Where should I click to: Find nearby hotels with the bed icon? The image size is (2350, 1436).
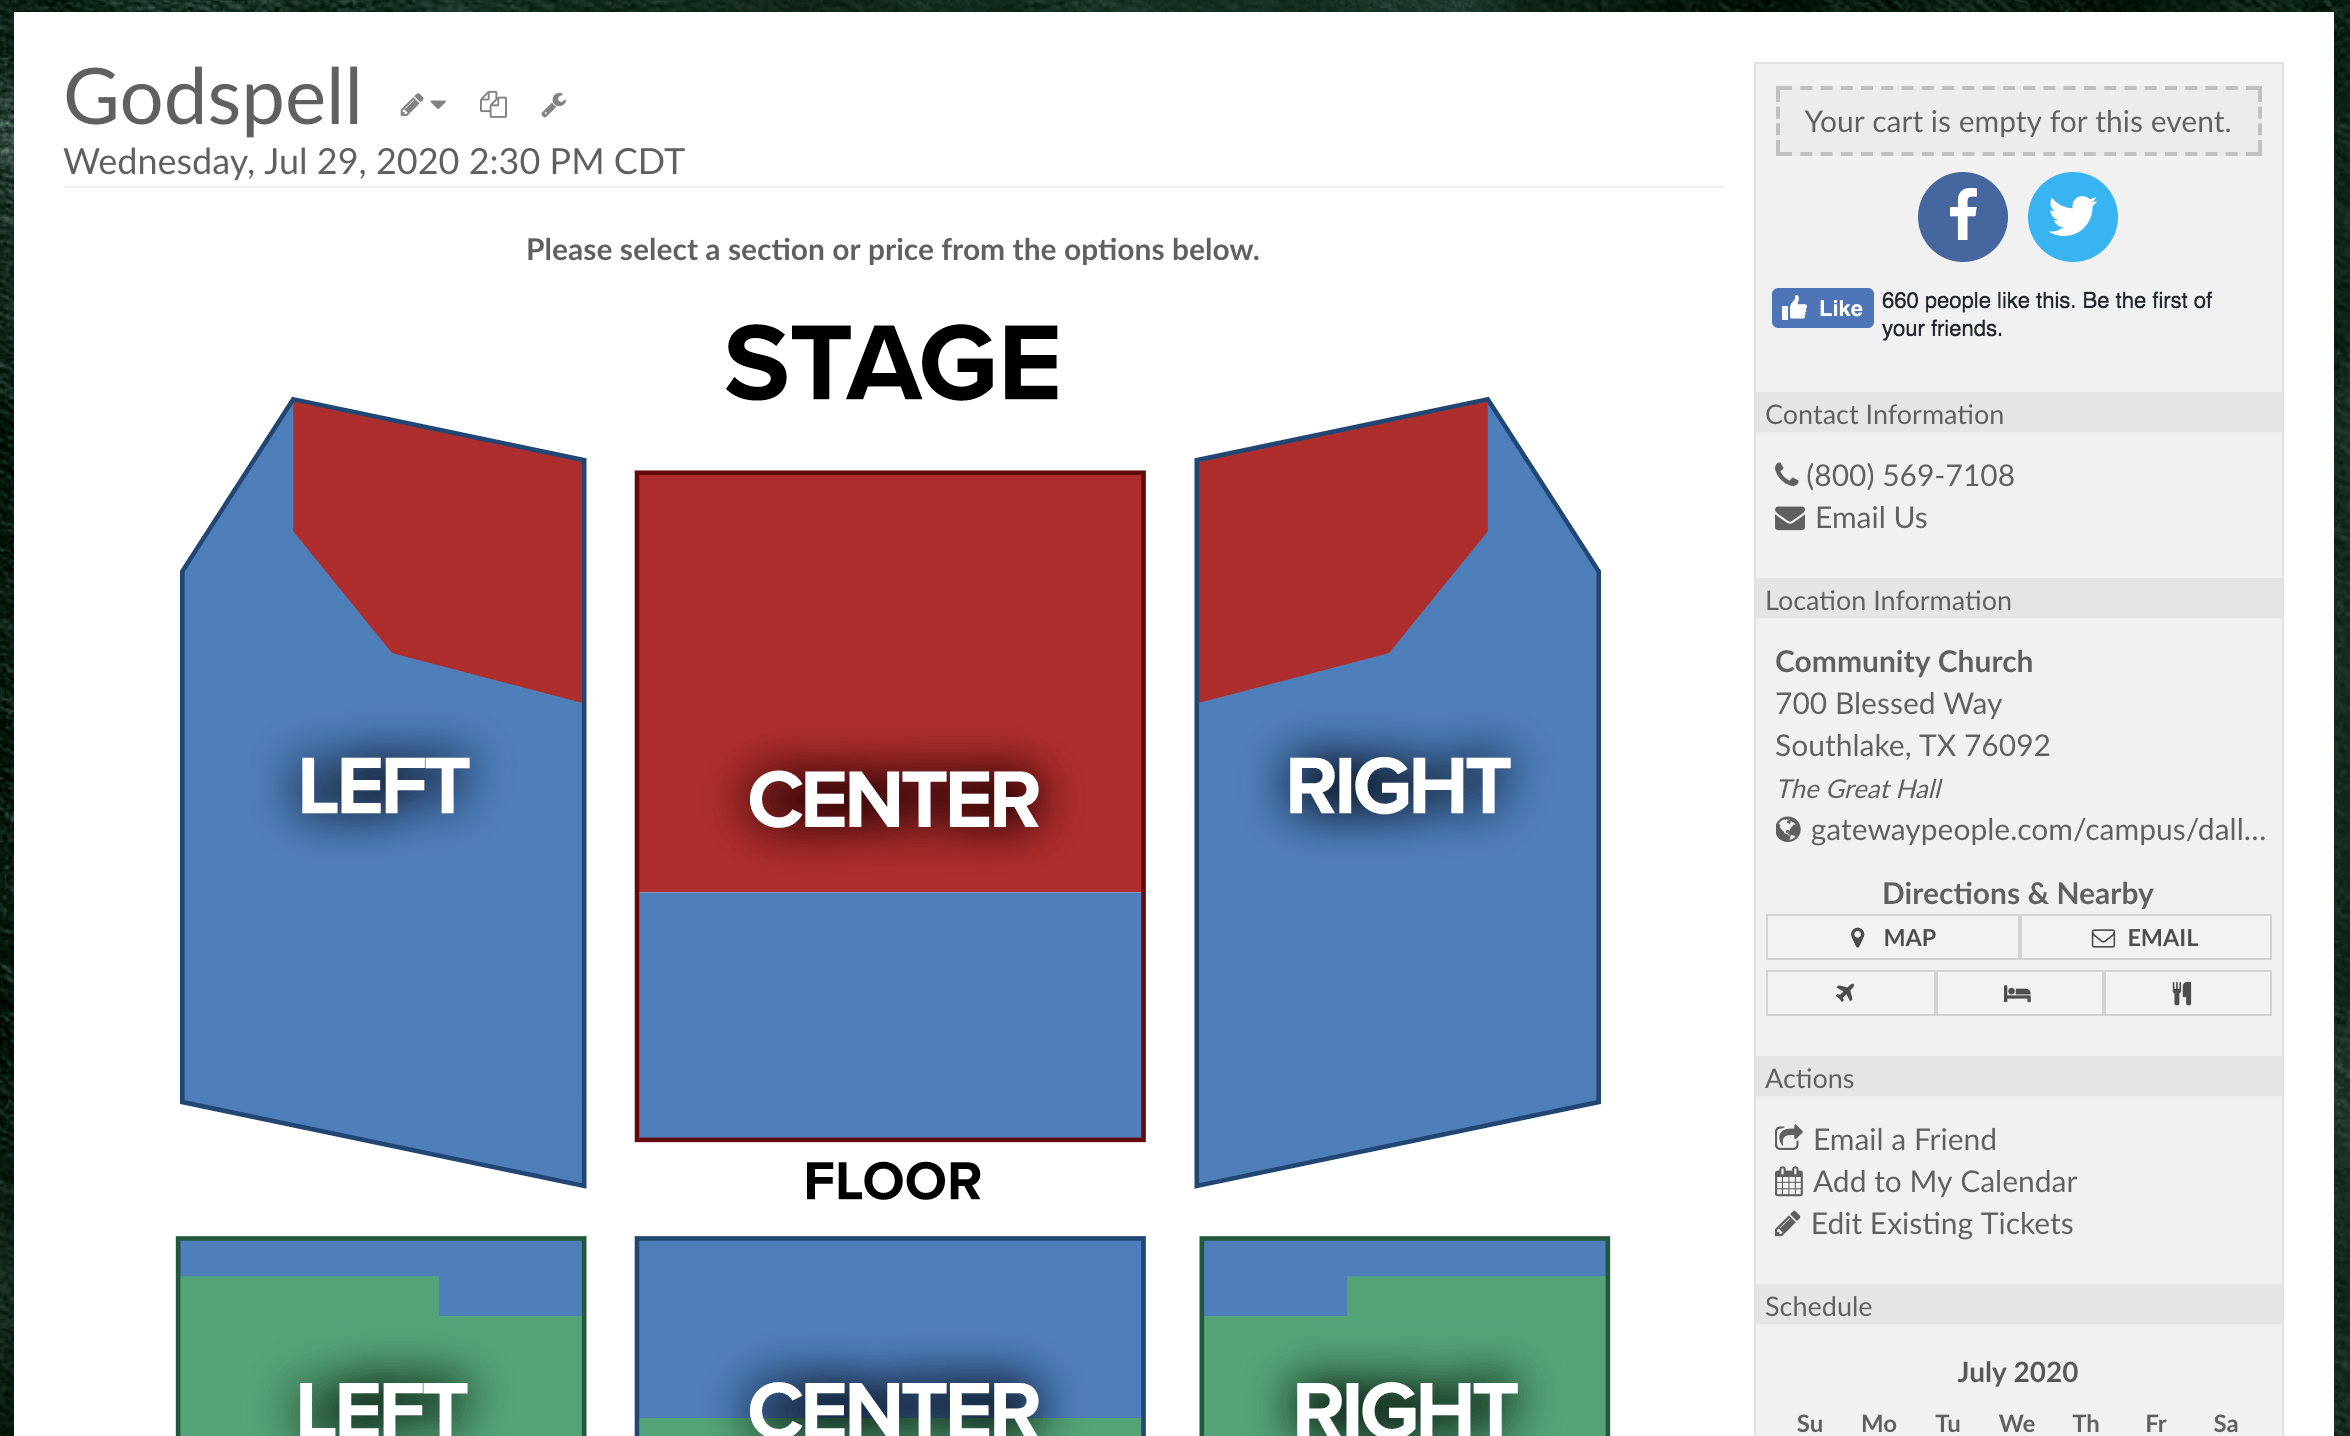[x=2018, y=992]
